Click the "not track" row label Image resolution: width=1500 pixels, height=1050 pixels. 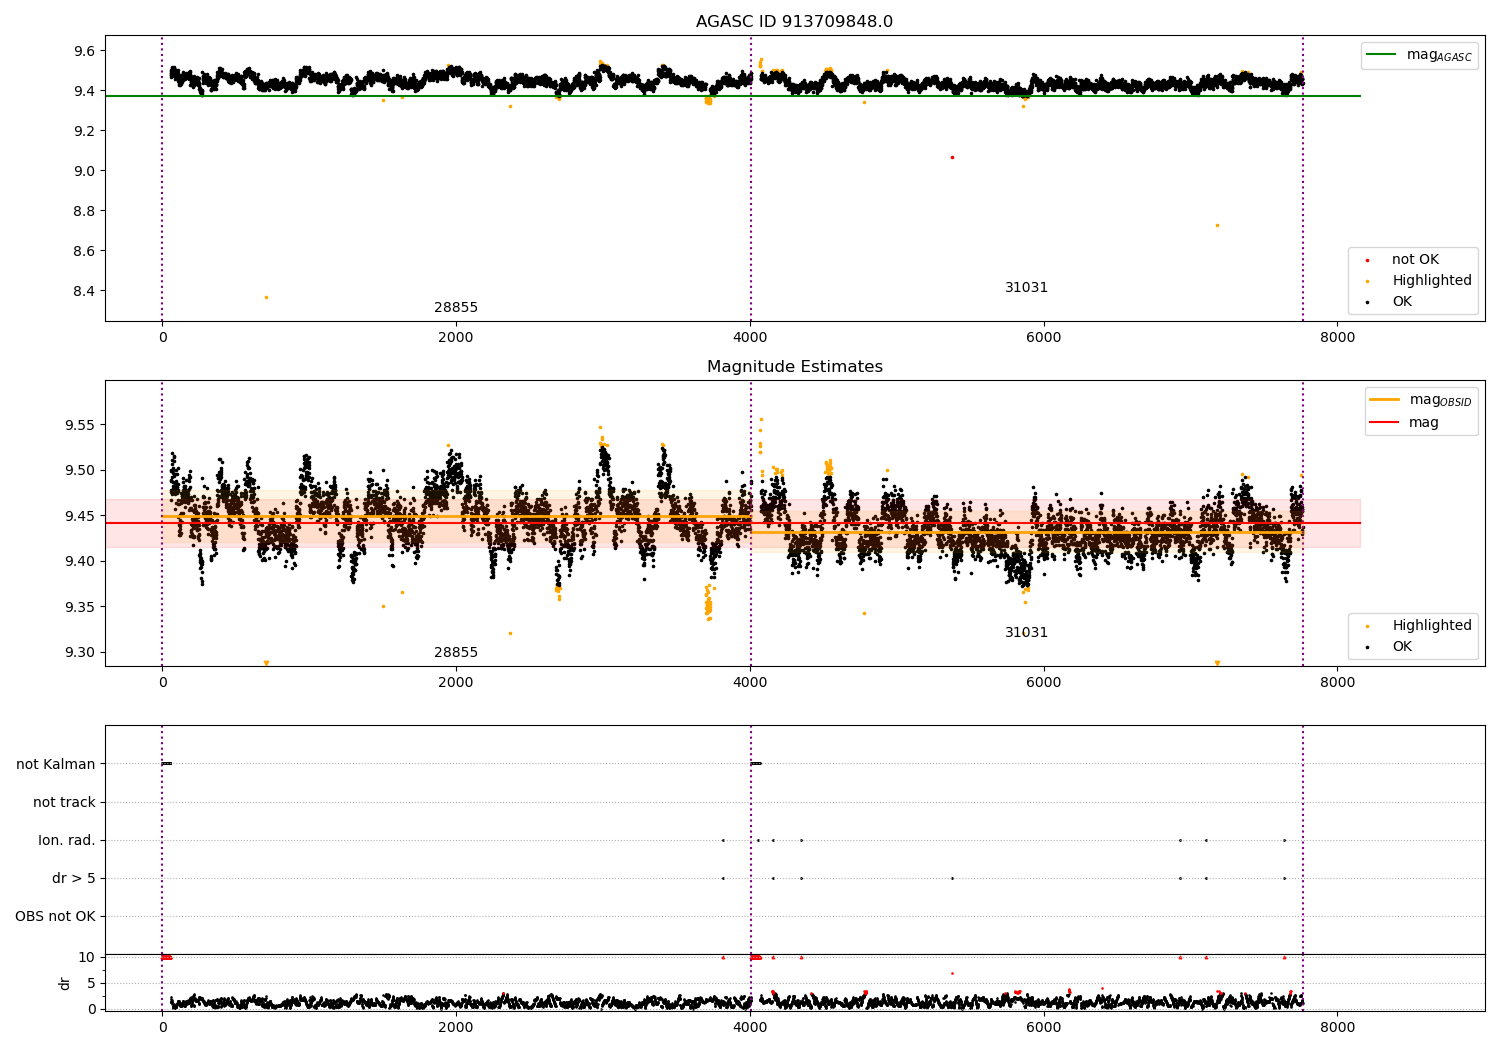click(x=64, y=803)
